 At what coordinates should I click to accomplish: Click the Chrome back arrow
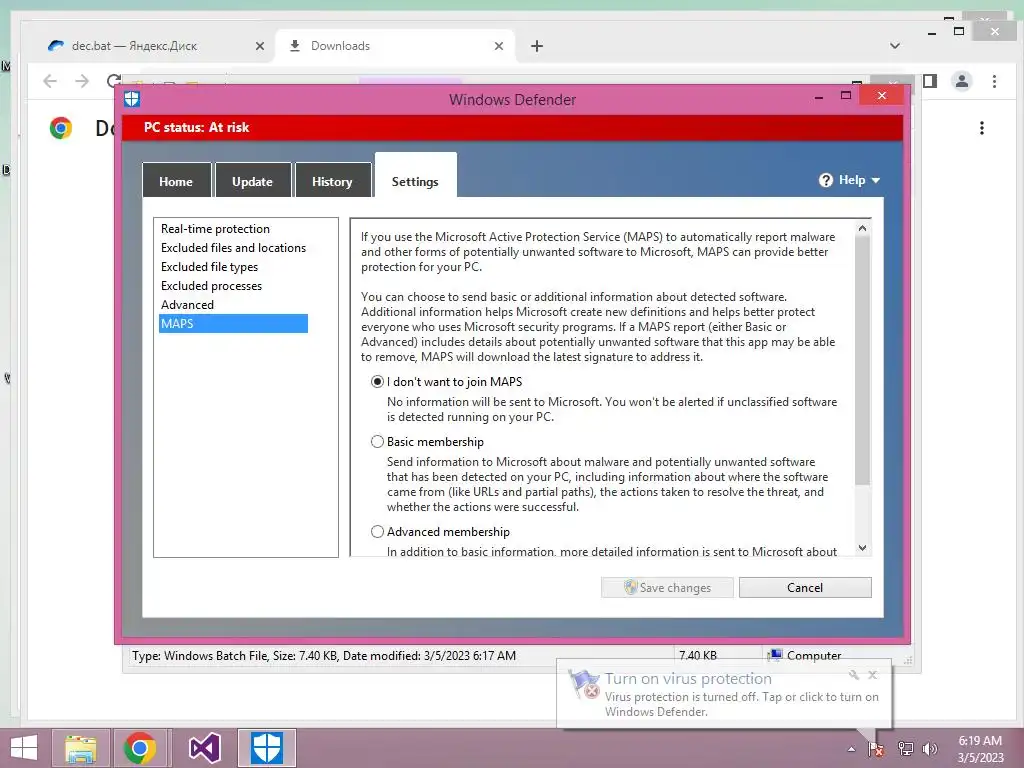pyautogui.click(x=50, y=81)
